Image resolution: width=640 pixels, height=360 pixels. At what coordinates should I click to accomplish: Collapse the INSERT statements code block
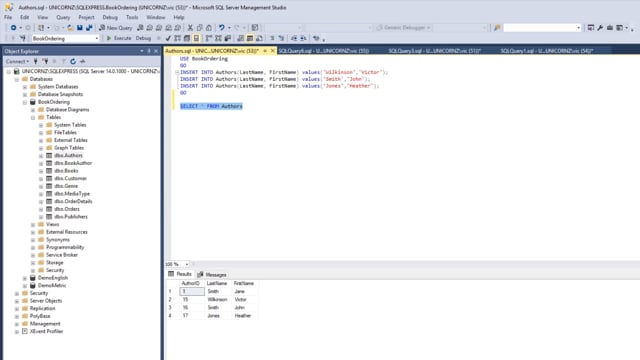pos(177,72)
